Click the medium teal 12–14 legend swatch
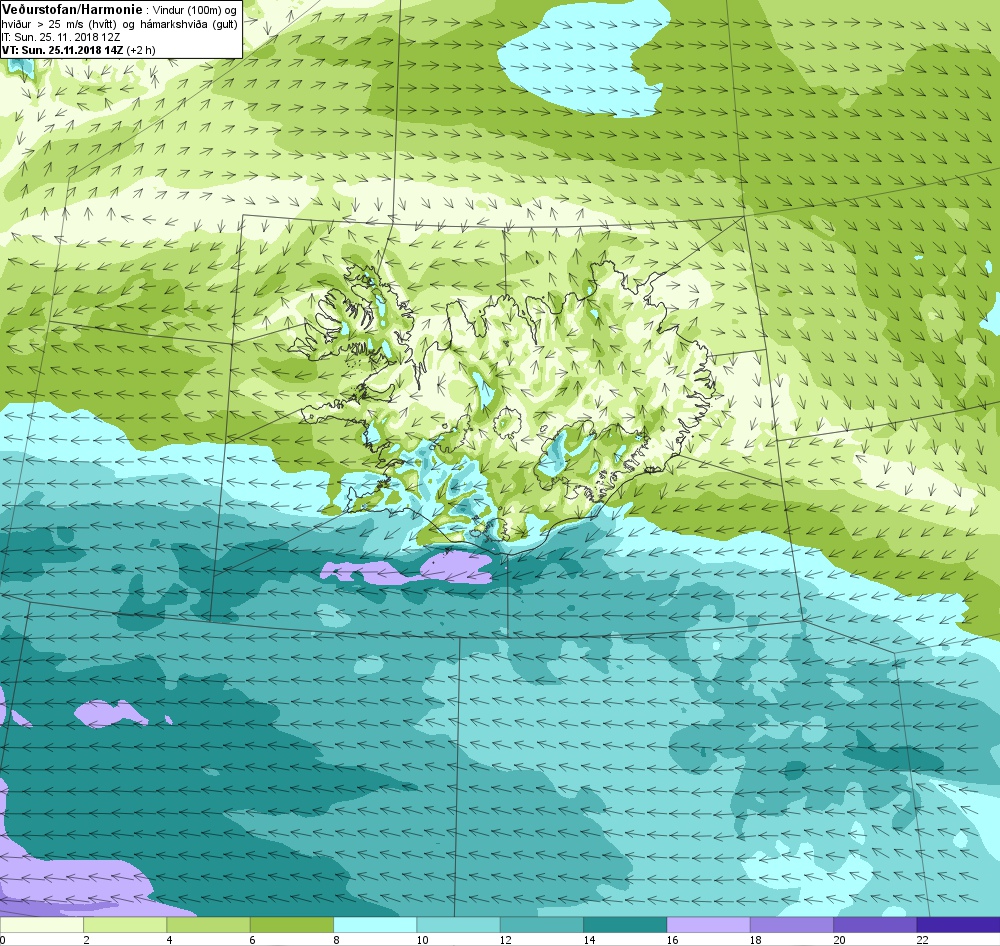The width and height of the screenshot is (1000, 946). (x=541, y=924)
